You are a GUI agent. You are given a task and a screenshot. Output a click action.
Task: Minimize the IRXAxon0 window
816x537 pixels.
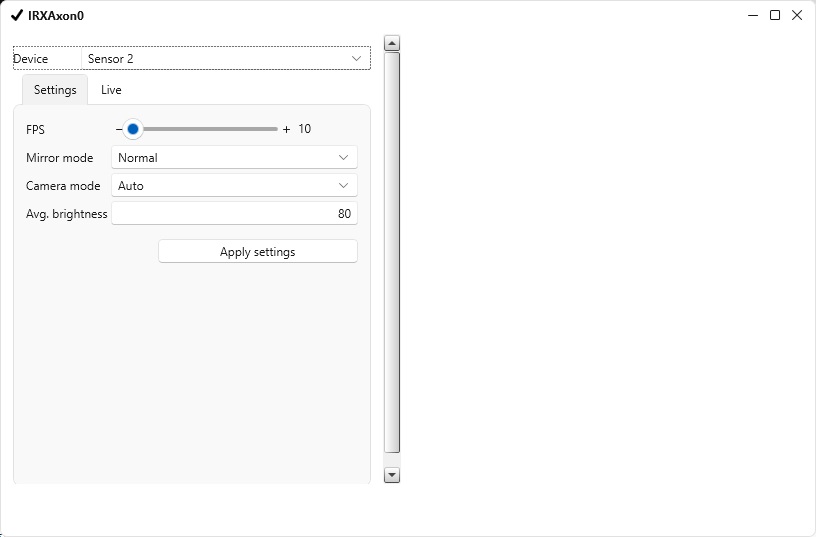[753, 15]
